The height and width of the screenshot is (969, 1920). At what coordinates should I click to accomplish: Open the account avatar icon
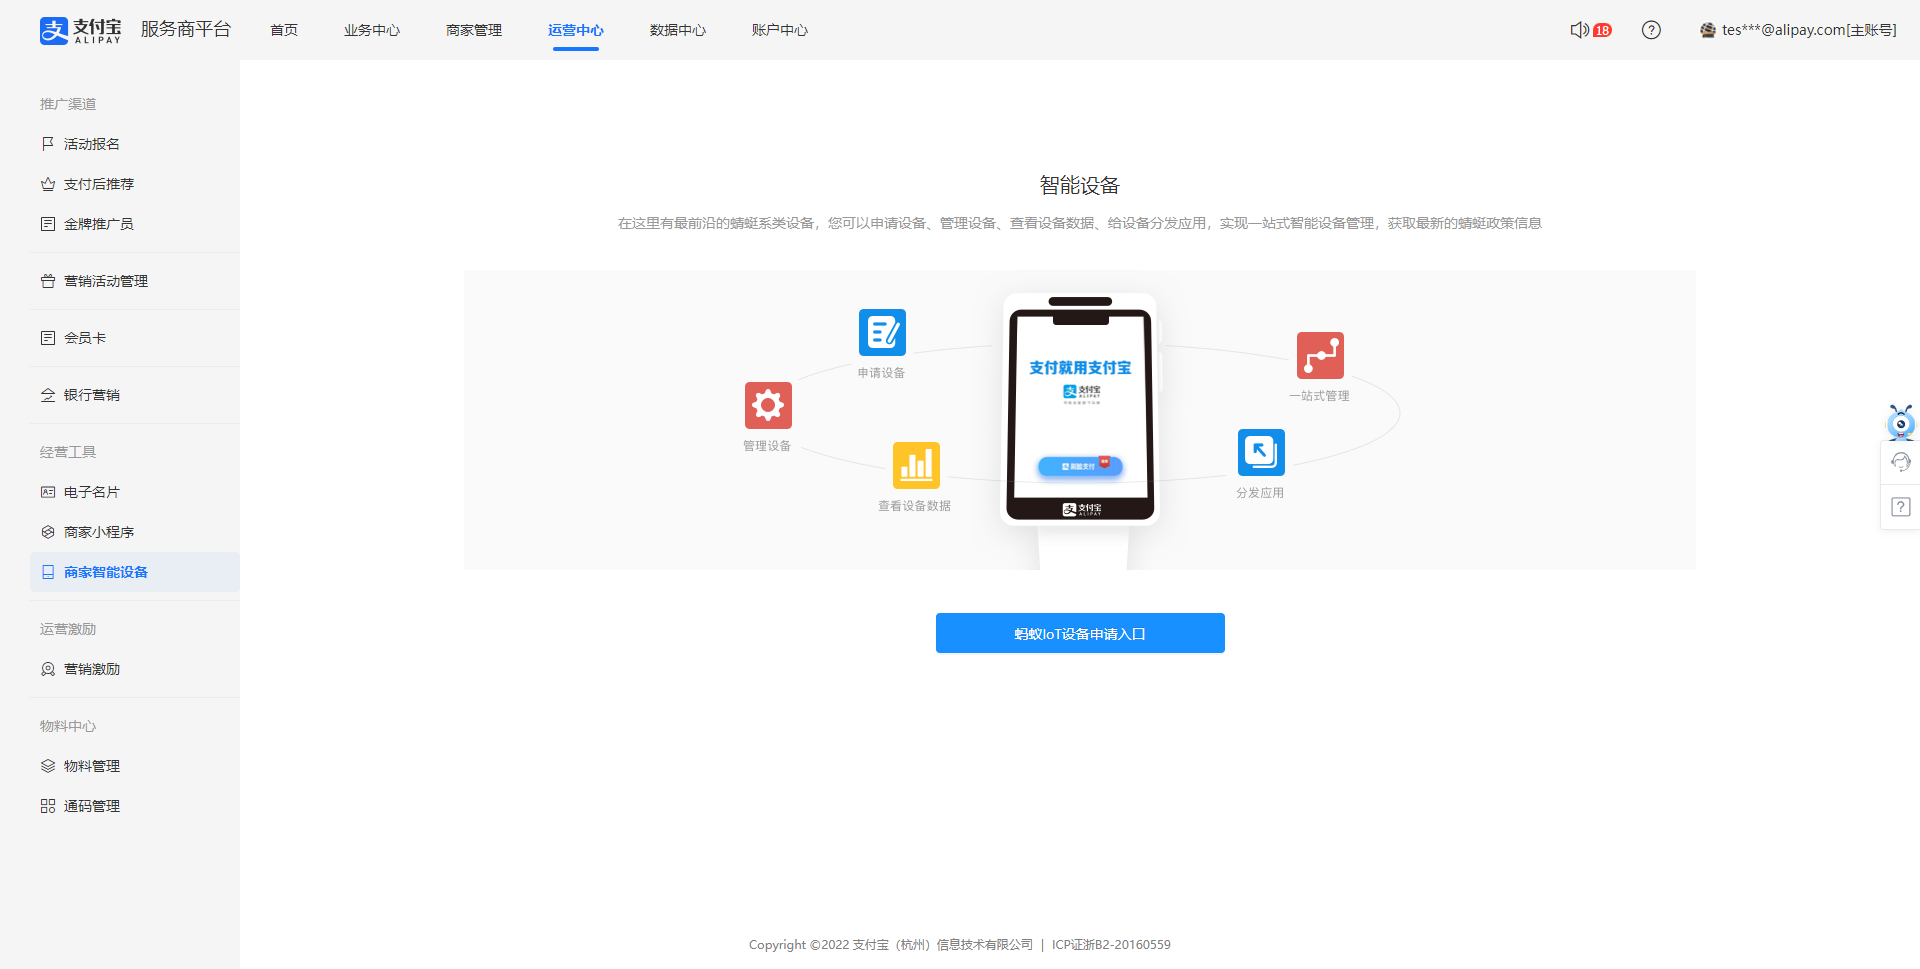1708,30
